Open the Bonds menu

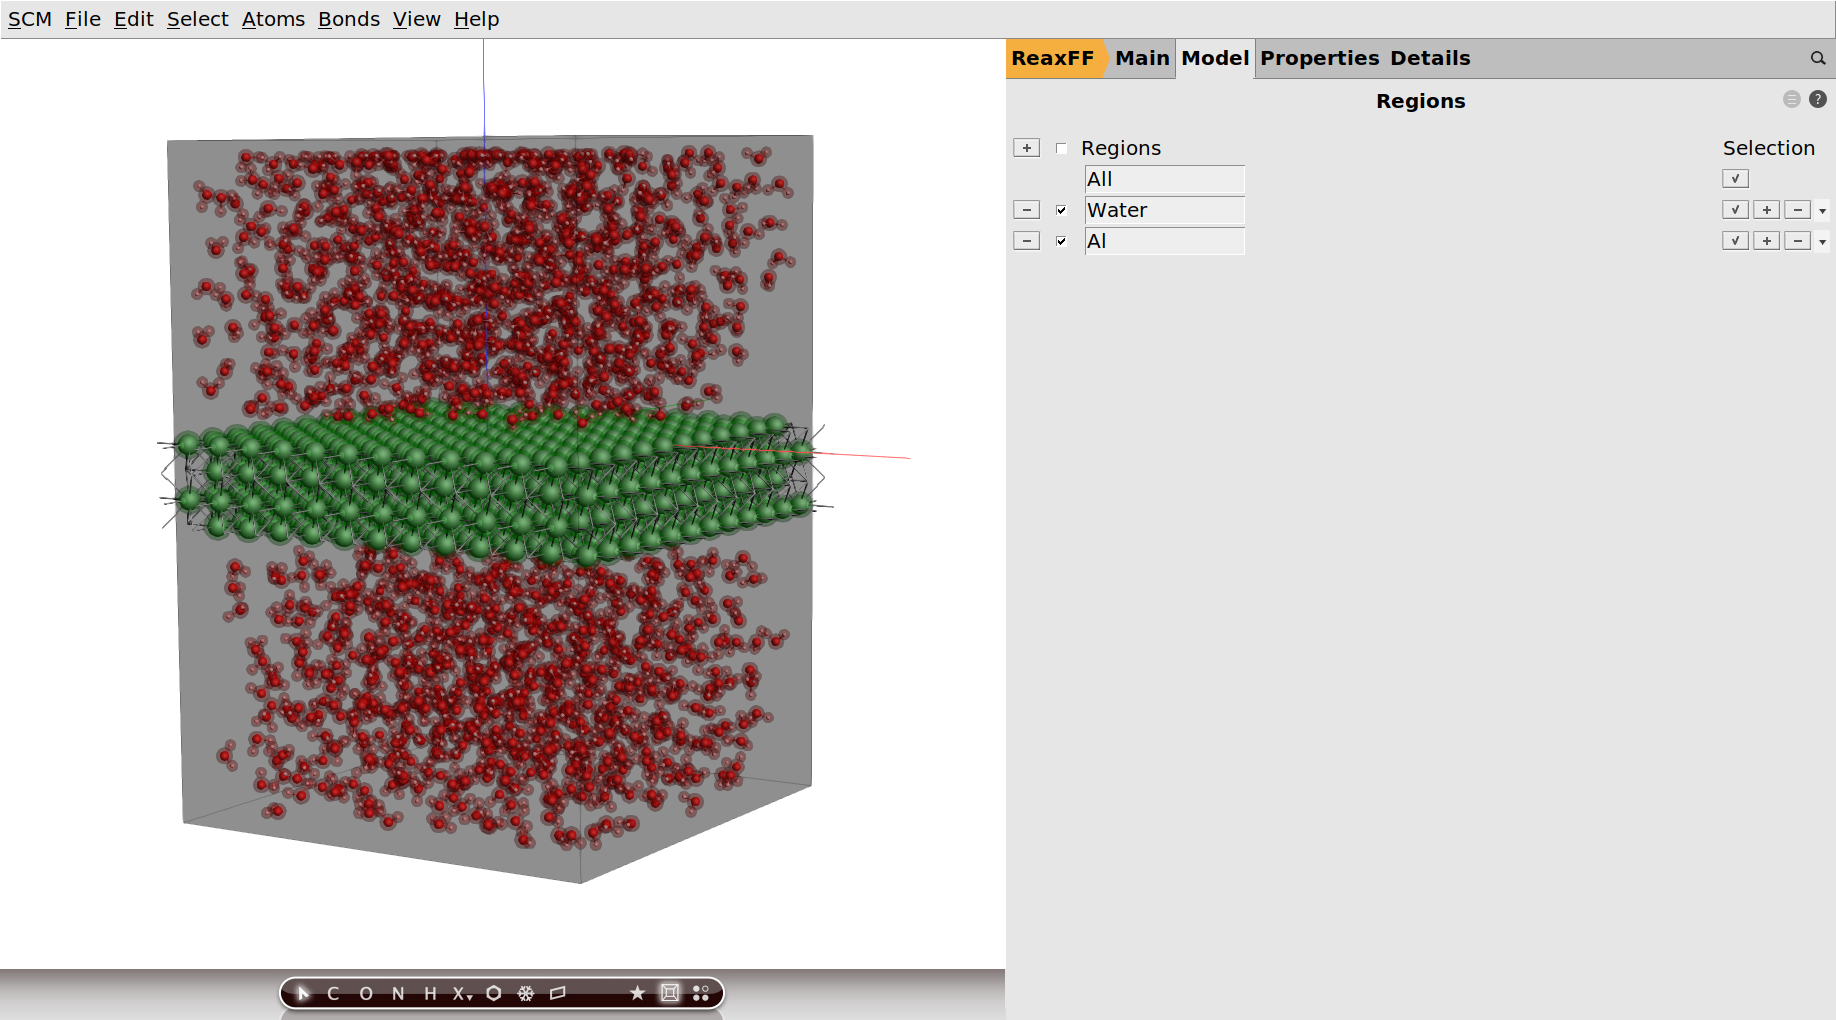point(349,19)
